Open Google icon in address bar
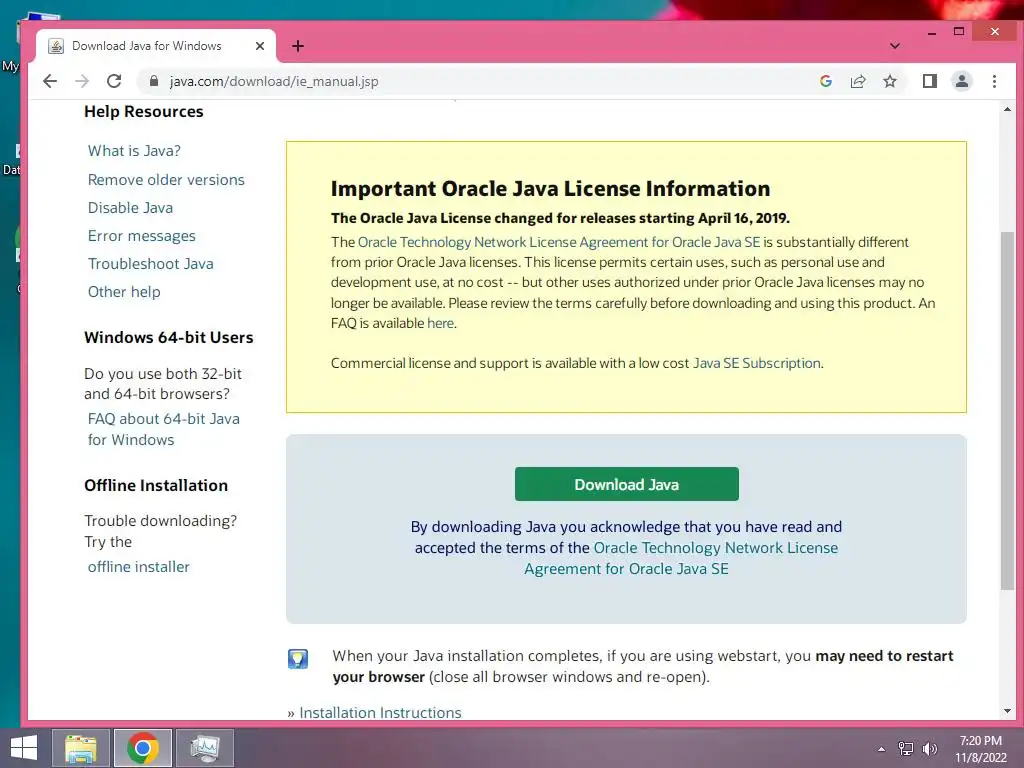Screen dimensions: 1024x768 click(x=825, y=81)
